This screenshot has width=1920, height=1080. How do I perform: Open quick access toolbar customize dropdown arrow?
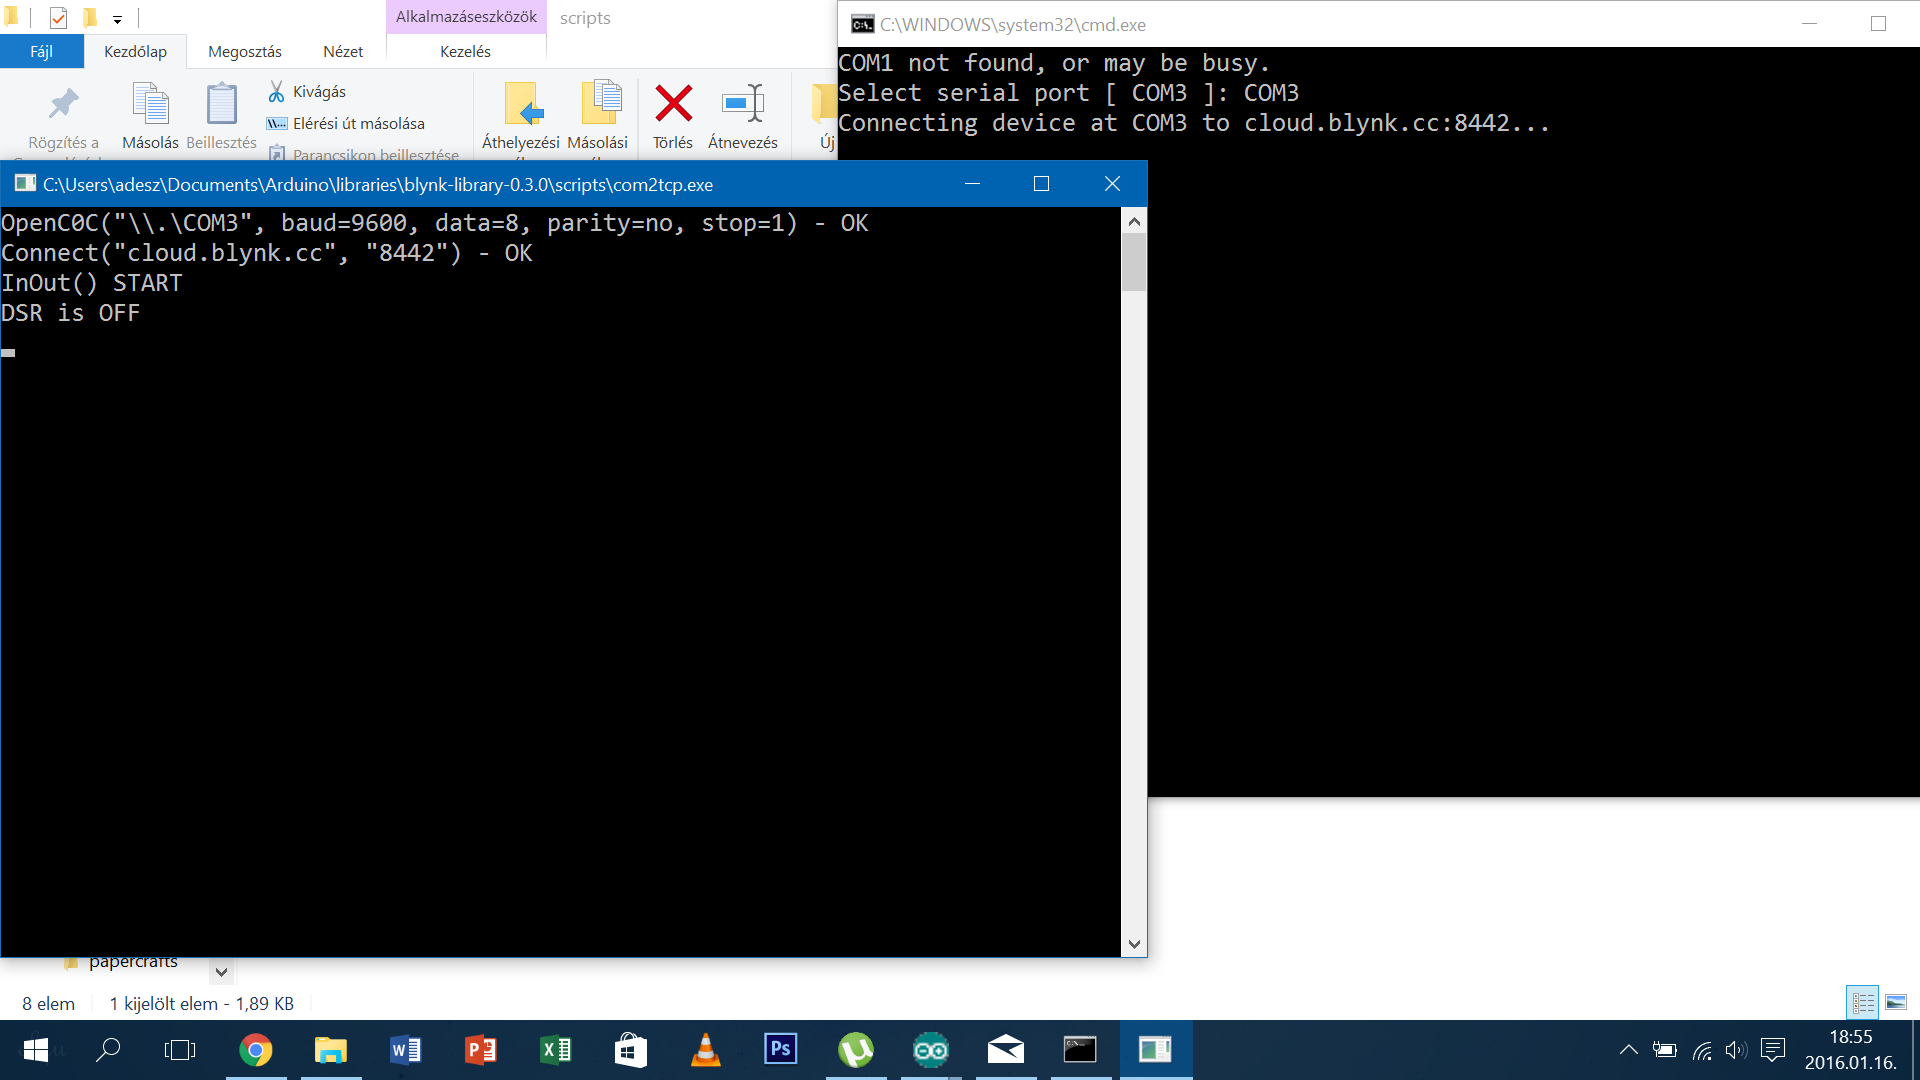[x=117, y=19]
